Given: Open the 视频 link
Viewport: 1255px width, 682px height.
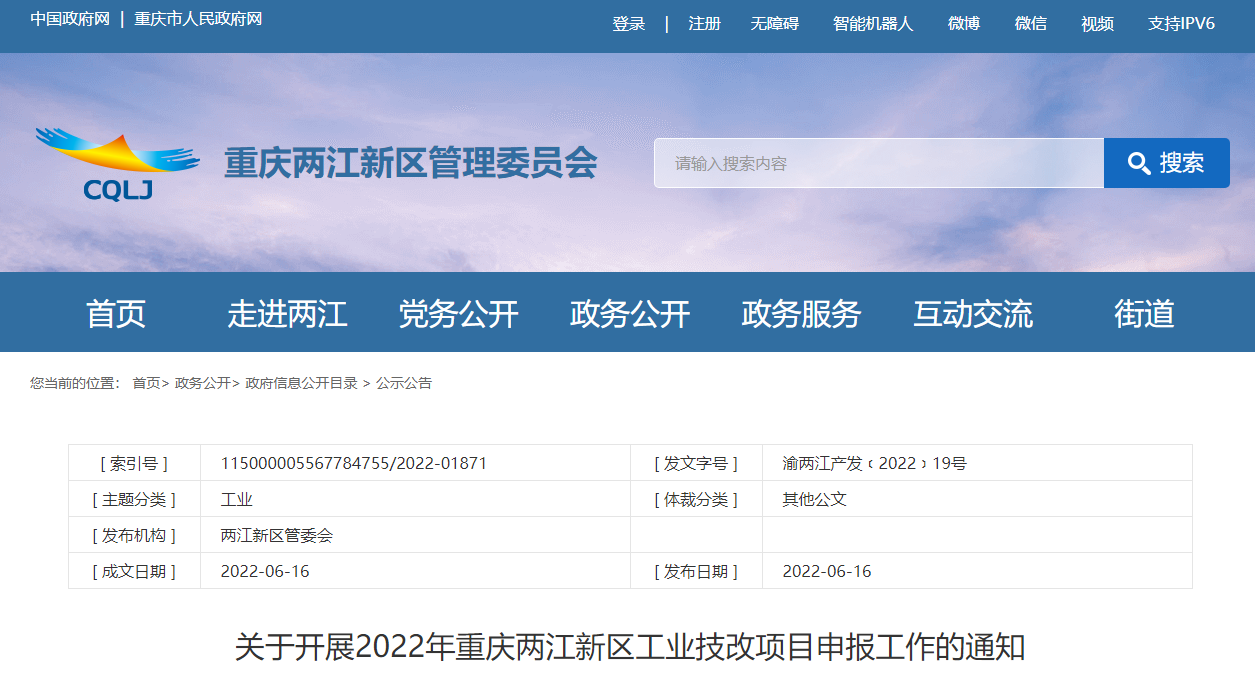Looking at the screenshot, I should pyautogui.click(x=1097, y=24).
